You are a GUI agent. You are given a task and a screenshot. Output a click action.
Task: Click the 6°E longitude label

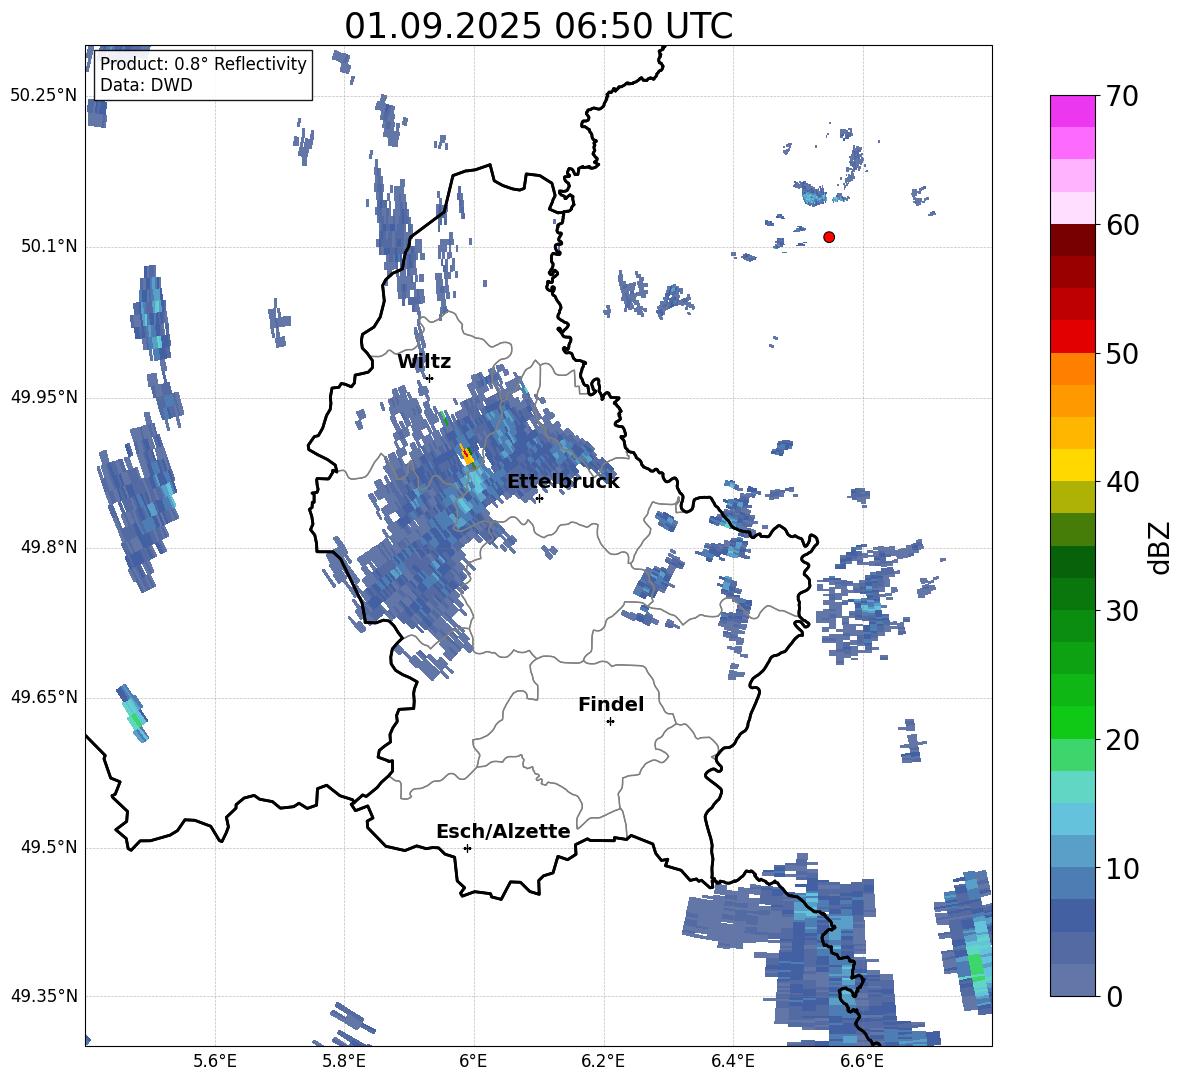(x=473, y=1061)
